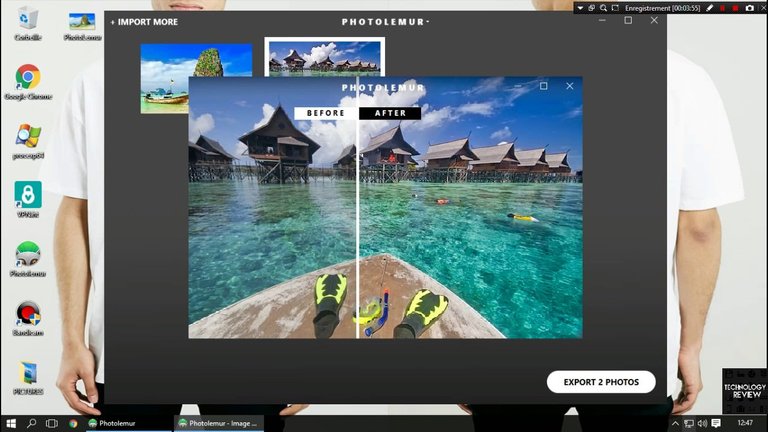Open the Photolemur picture file on desktop
The height and width of the screenshot is (432, 768).
point(82,26)
